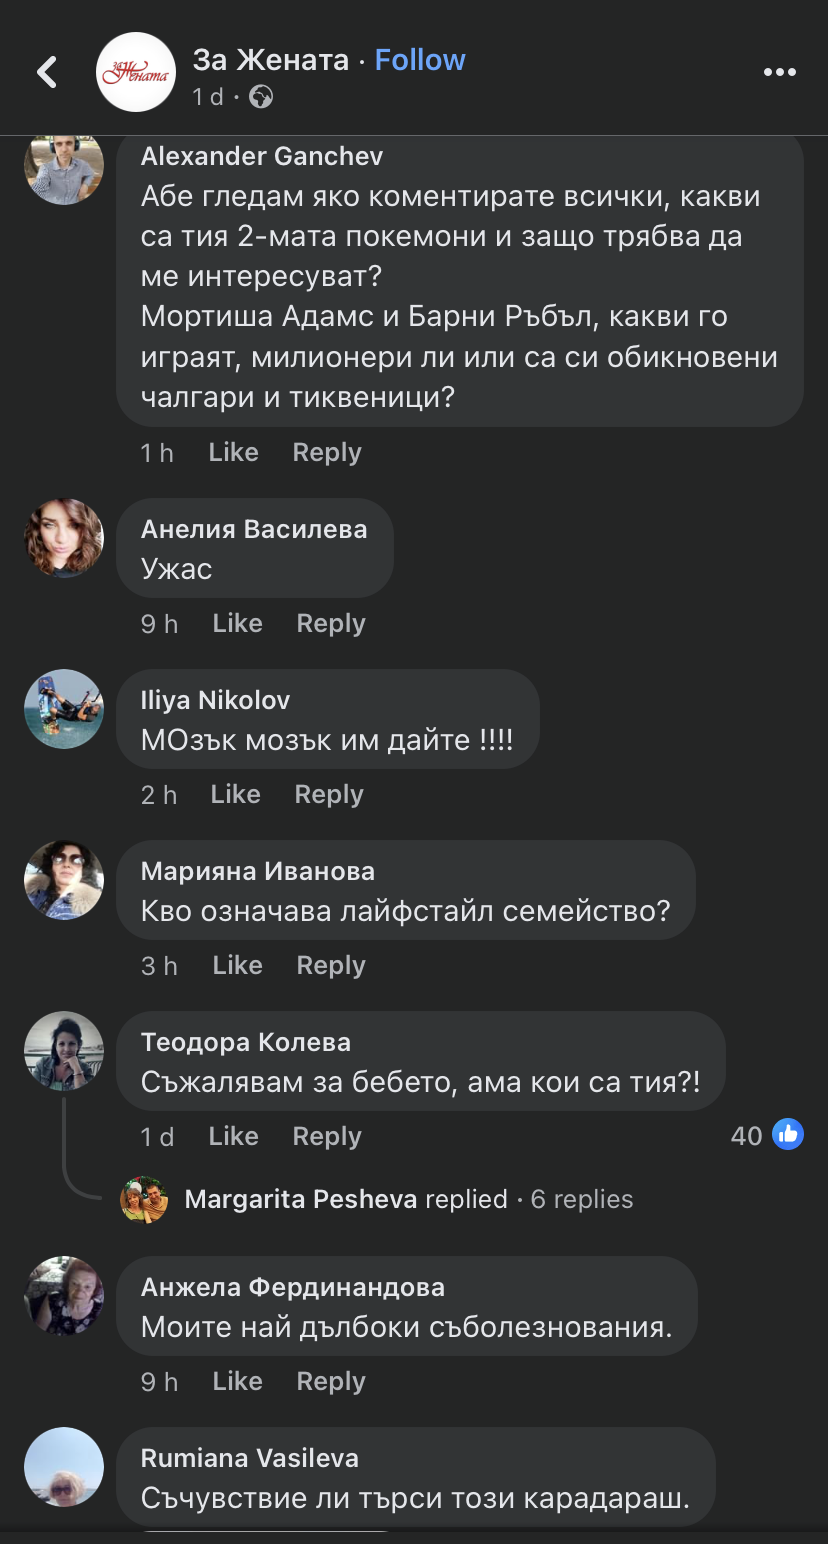Tap Margarita Pesheva's small reply avatar
This screenshot has height=1544, width=828.
144,1199
